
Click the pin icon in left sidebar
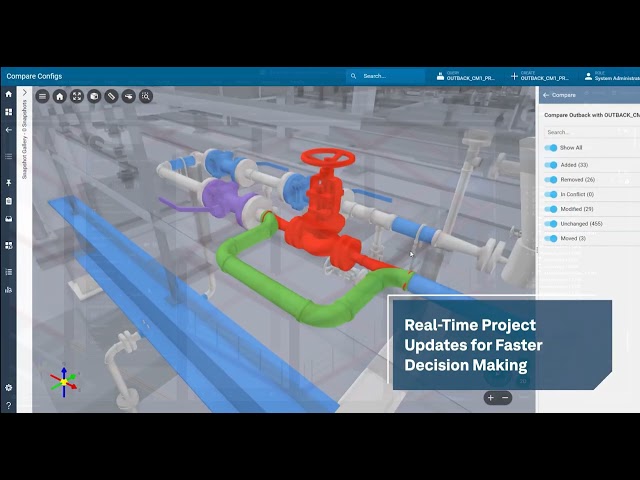point(8,183)
